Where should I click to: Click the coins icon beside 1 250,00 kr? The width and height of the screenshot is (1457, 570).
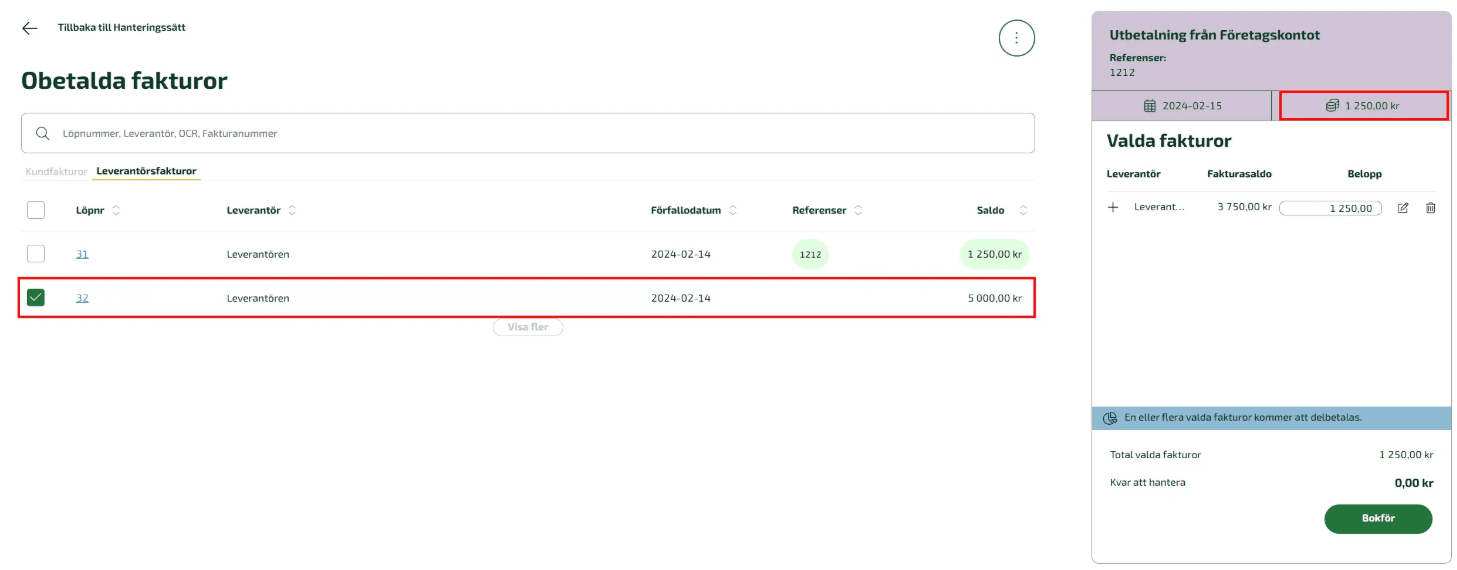click(1332, 105)
